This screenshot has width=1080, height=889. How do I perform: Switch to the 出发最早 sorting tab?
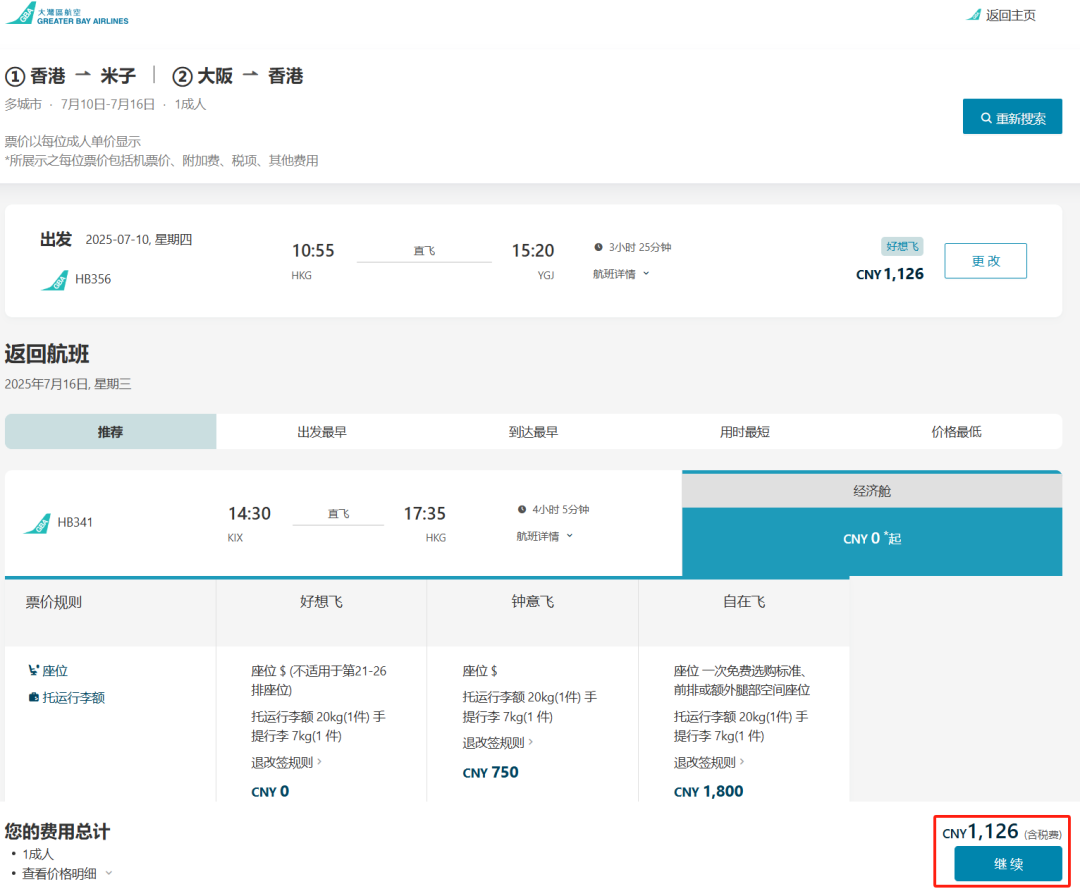(322, 430)
